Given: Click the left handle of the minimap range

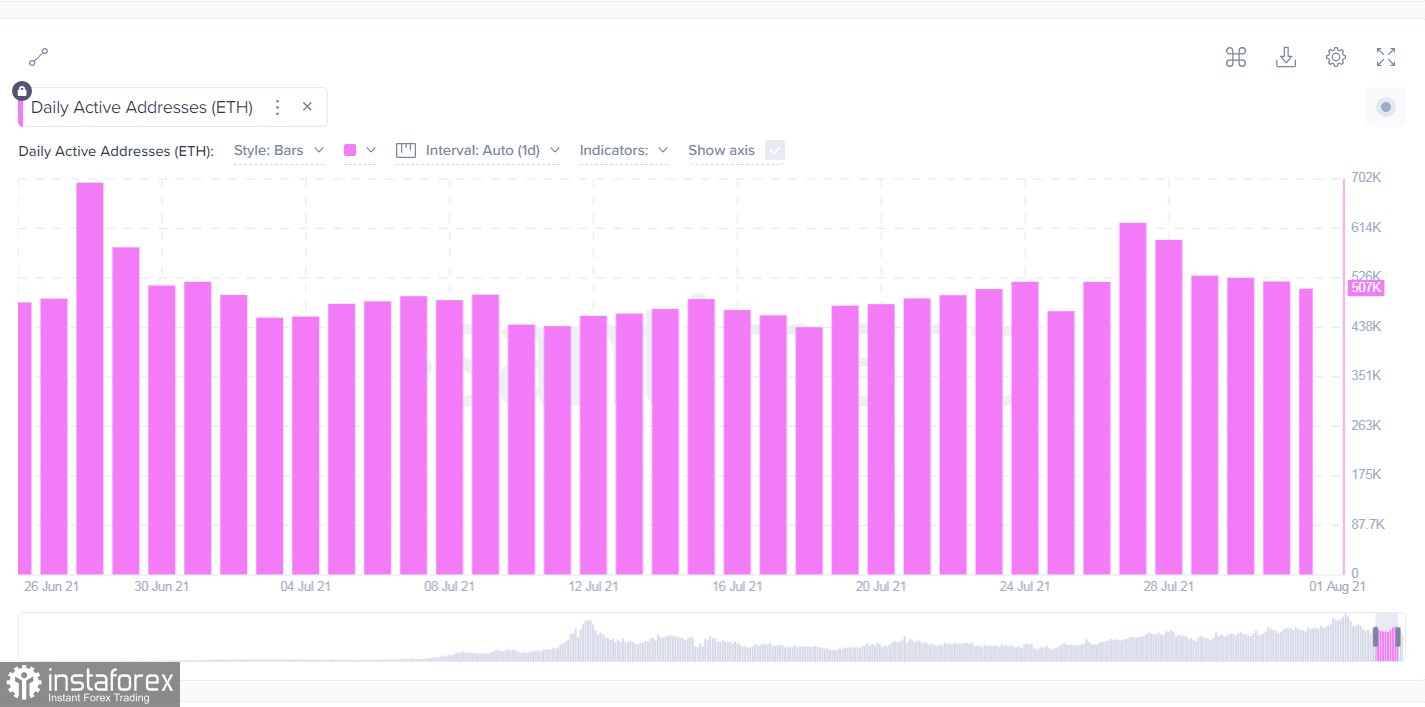Looking at the screenshot, I should (x=1376, y=637).
